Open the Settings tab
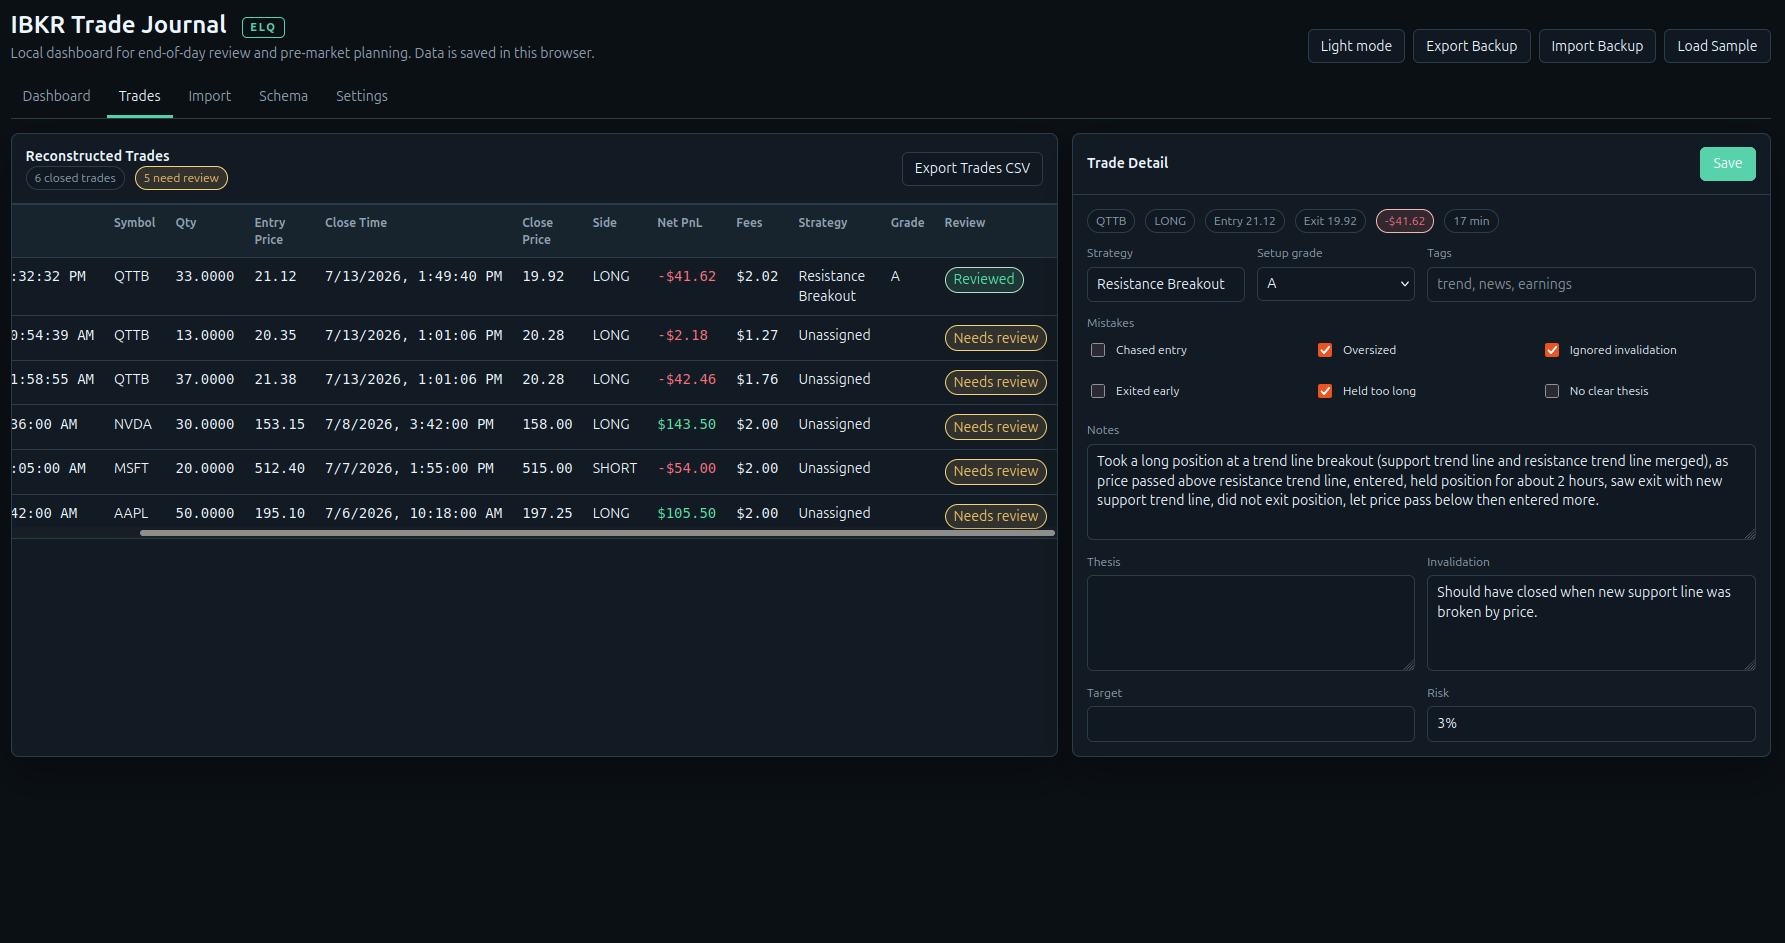The height and width of the screenshot is (943, 1785). point(362,96)
